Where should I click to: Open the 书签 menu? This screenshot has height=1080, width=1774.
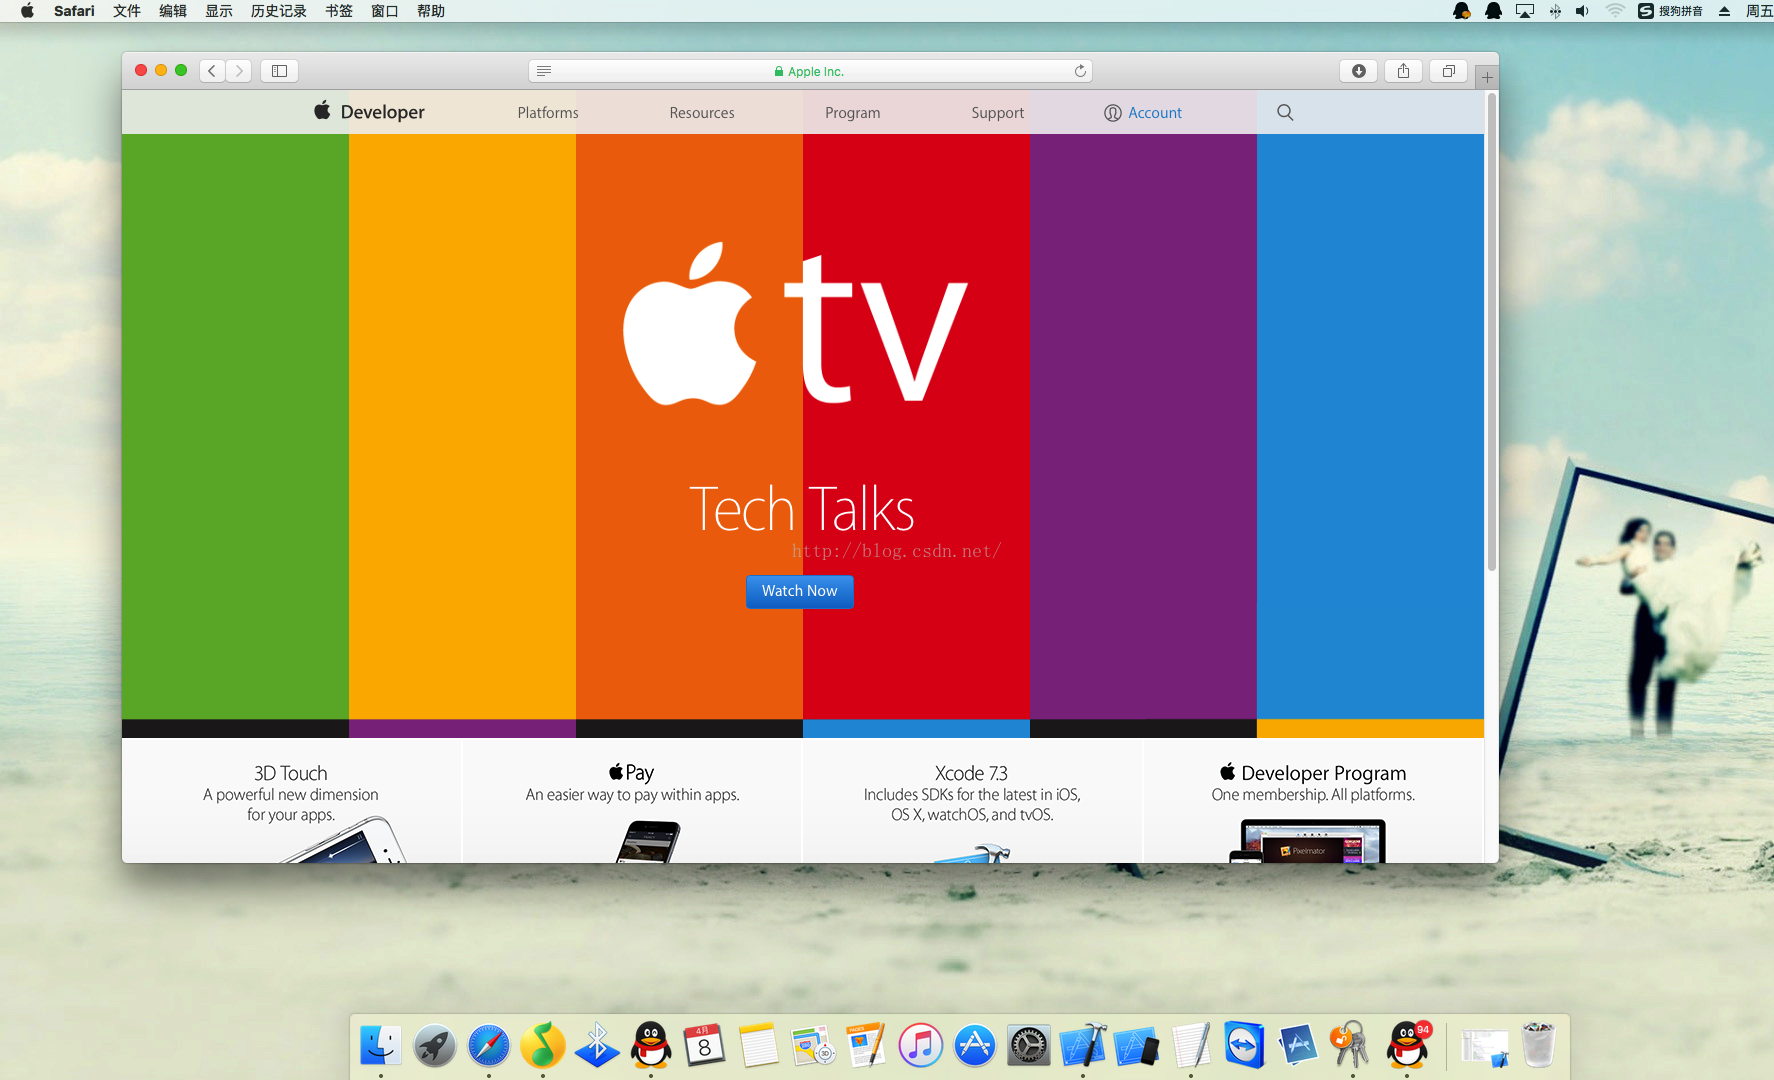click(x=339, y=11)
